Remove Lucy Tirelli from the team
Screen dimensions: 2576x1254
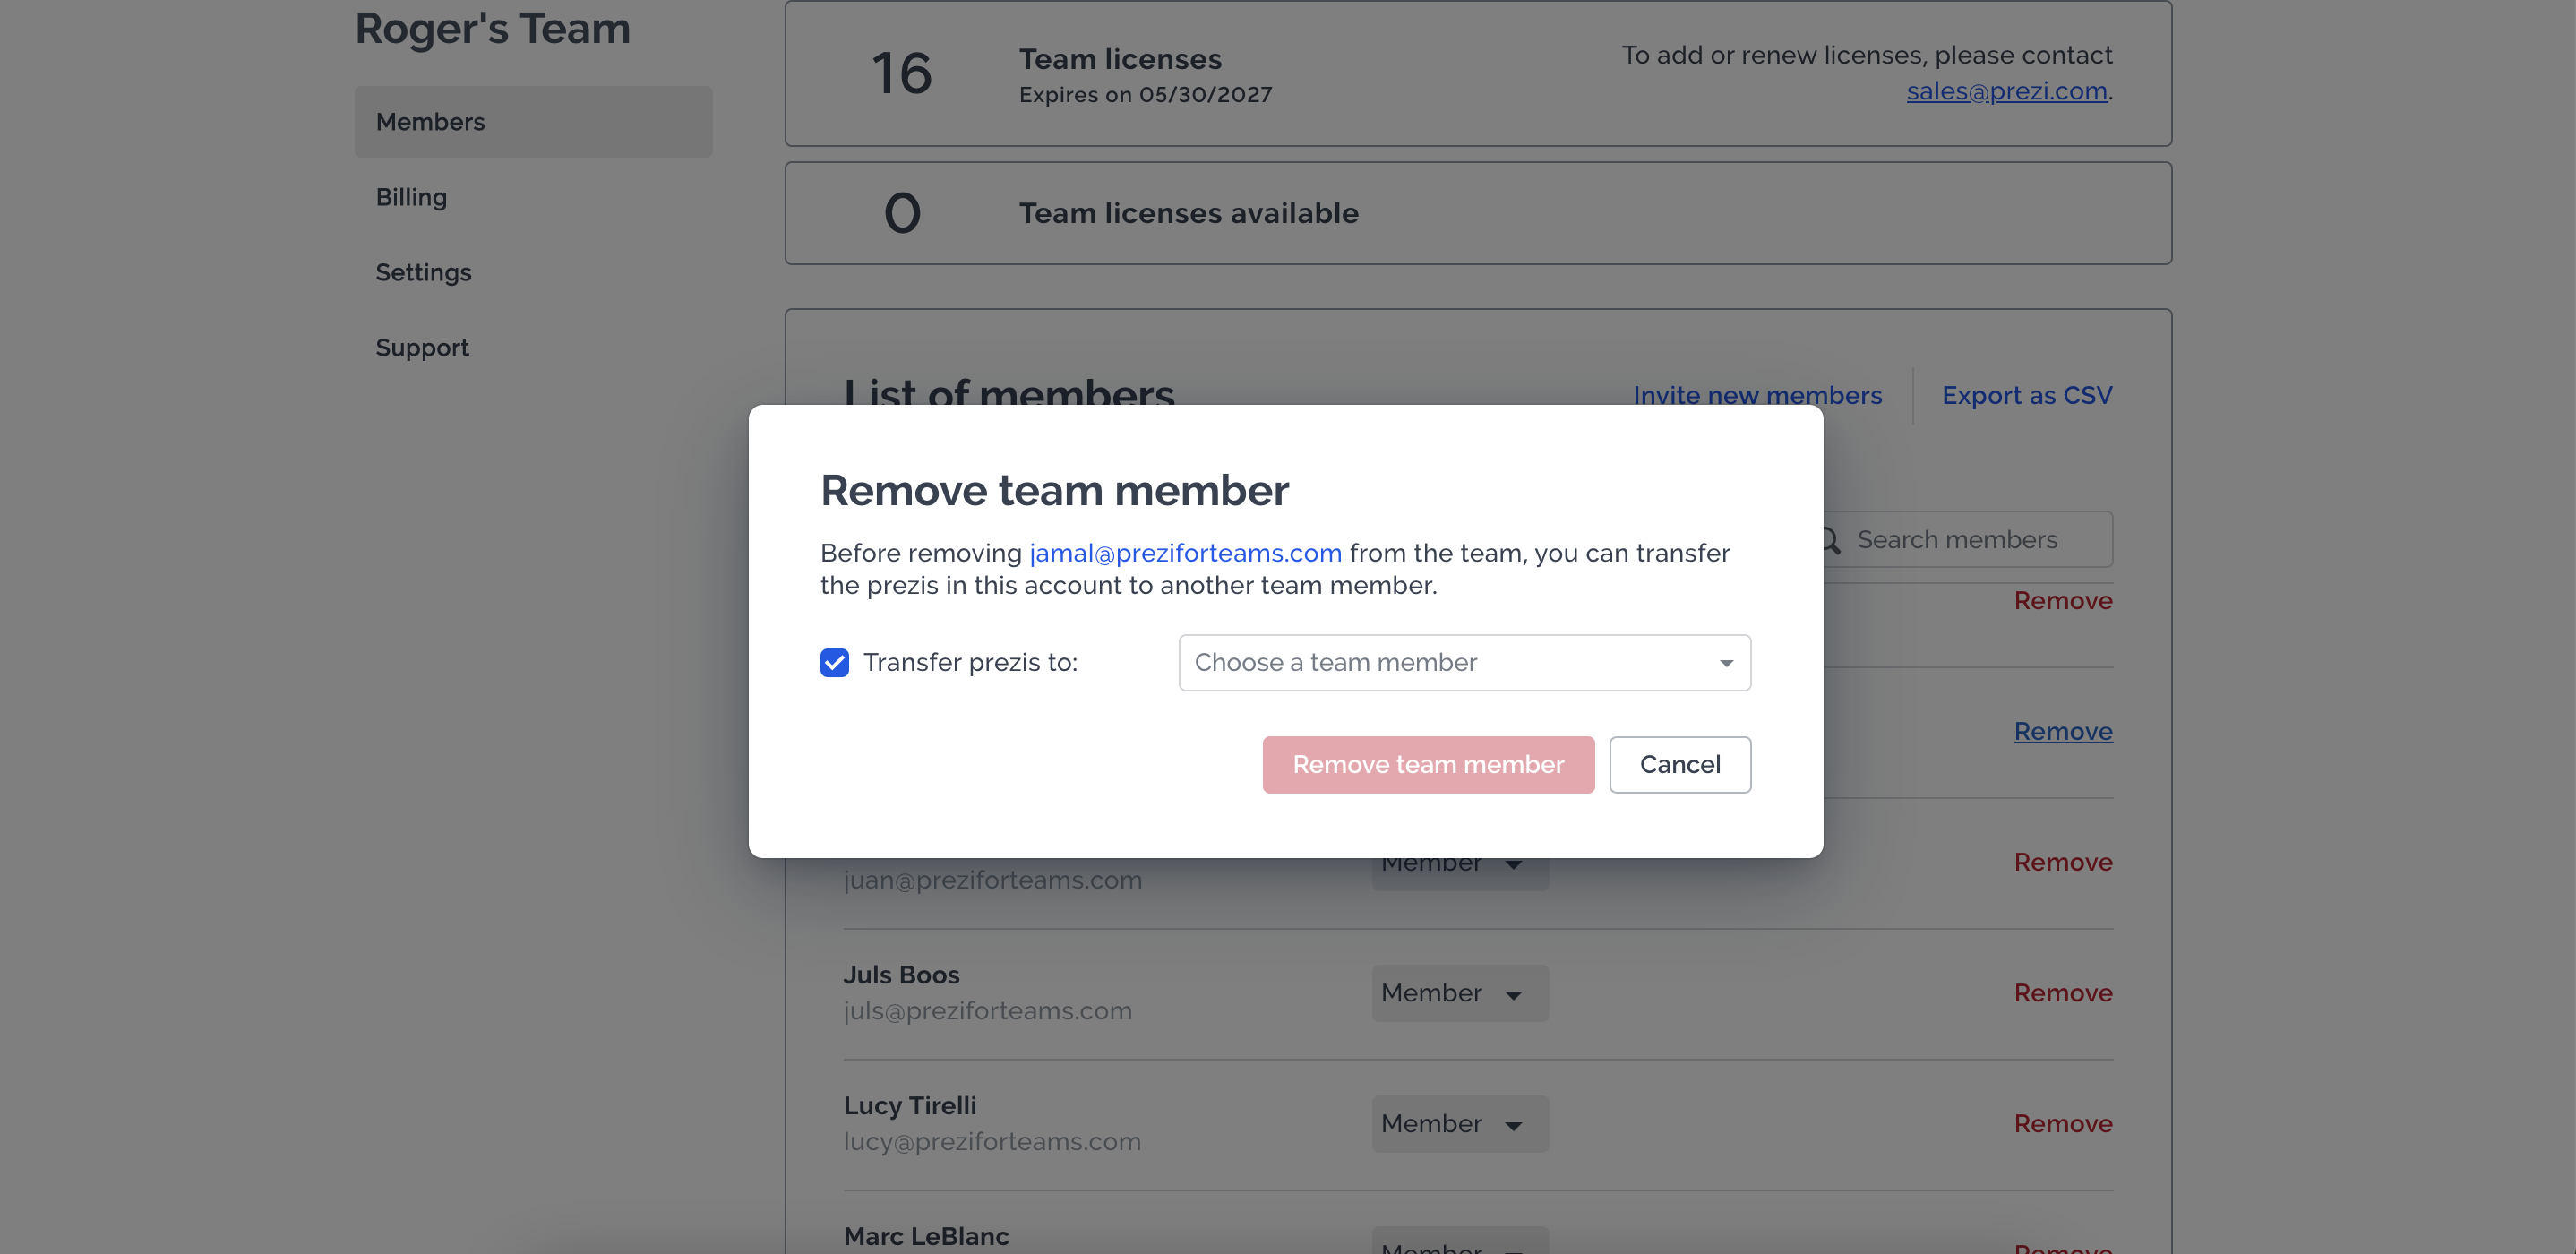[2062, 1124]
